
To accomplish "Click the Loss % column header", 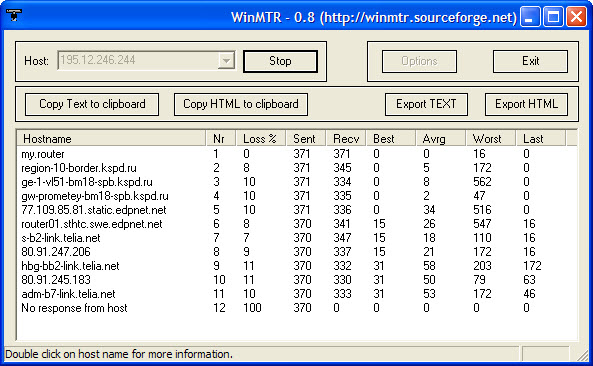I will pos(261,139).
